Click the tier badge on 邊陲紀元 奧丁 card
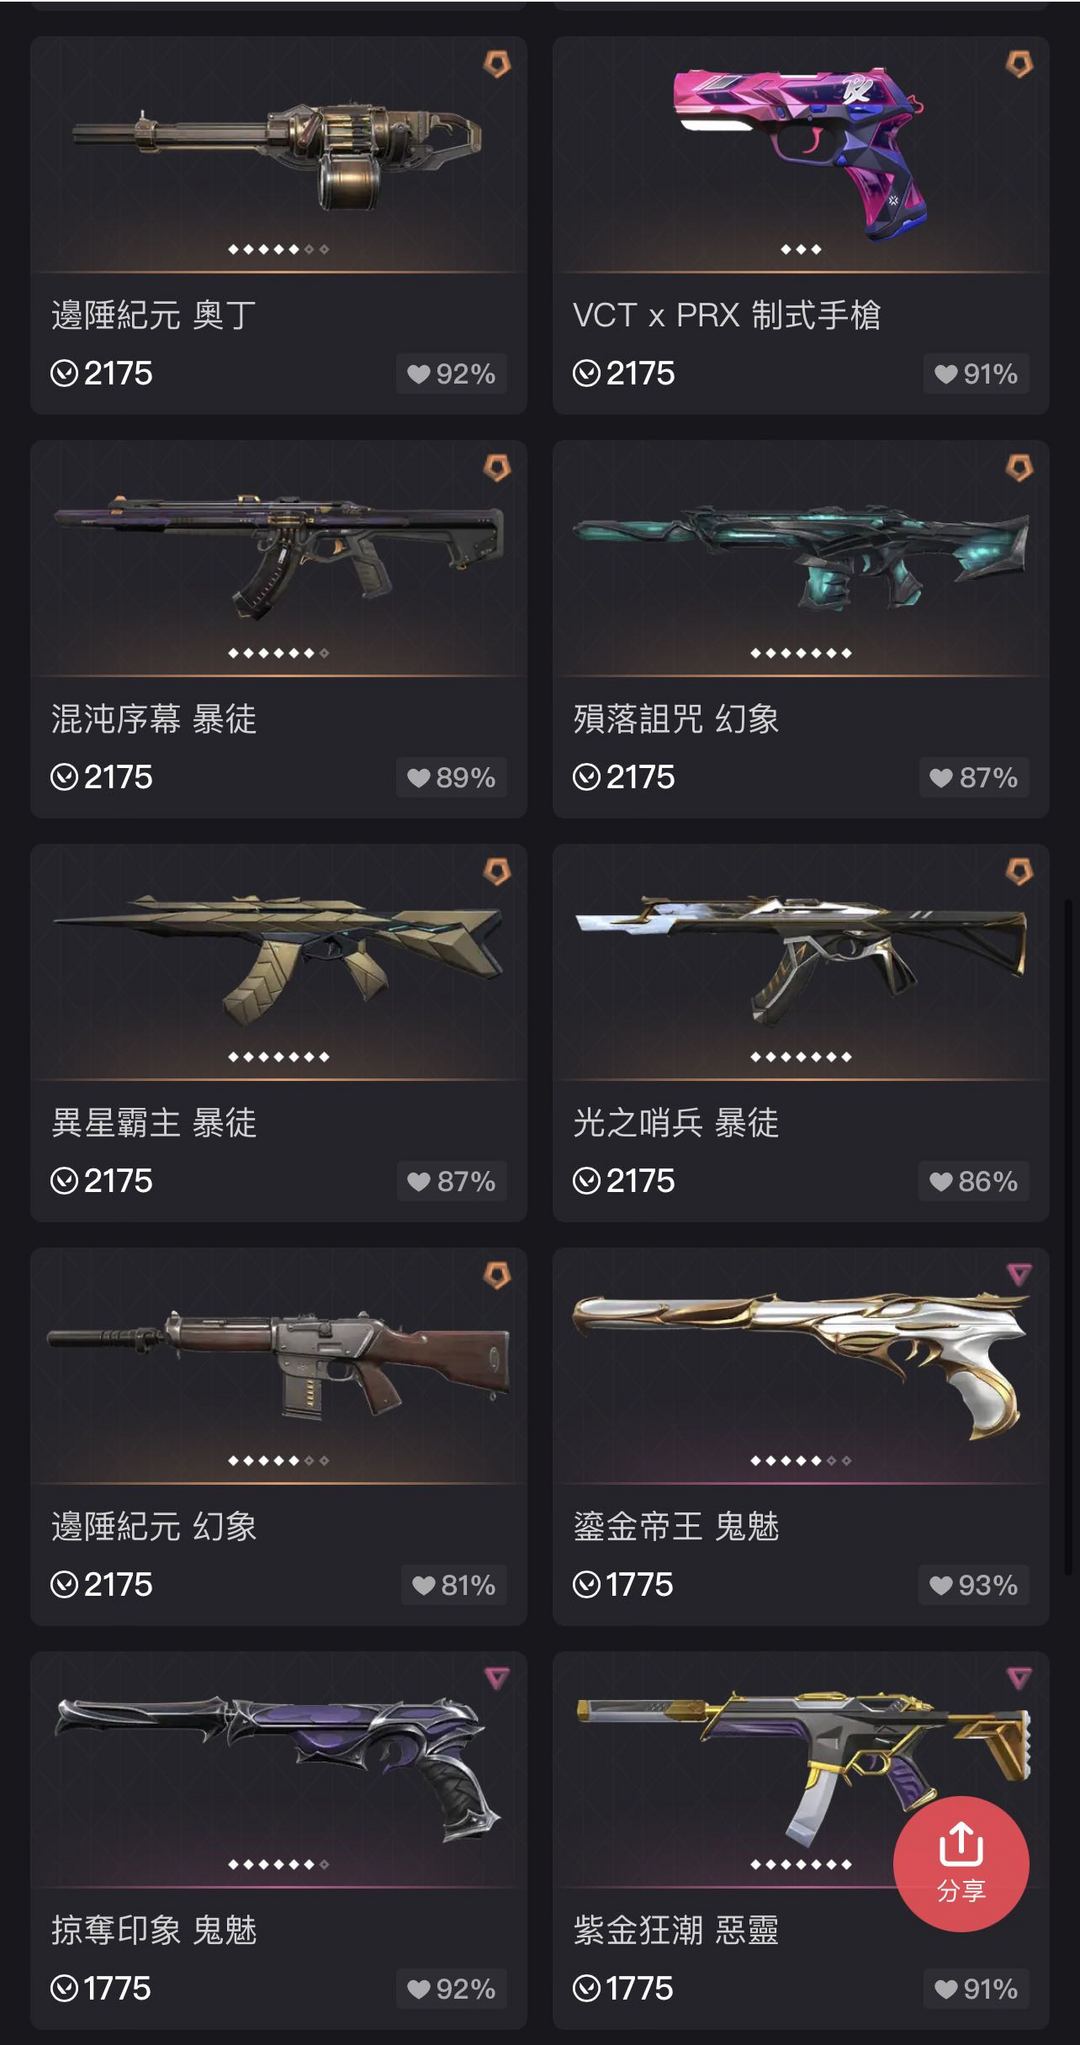The height and width of the screenshot is (2045, 1080). click(497, 65)
